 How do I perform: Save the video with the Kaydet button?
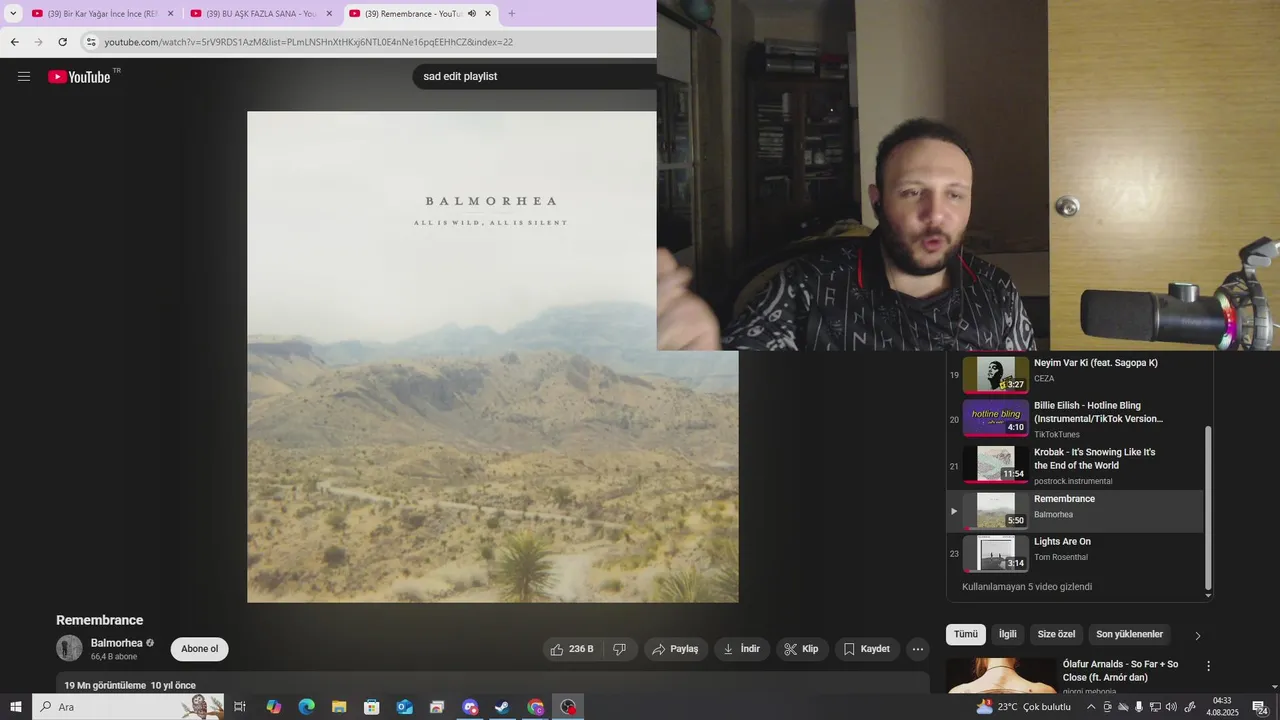[x=867, y=649]
